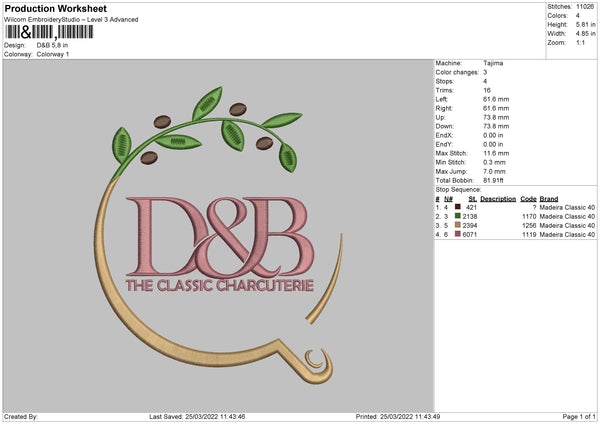600x424 pixels.
Task: Click the D&B embroidery design preview
Action: [x=218, y=236]
